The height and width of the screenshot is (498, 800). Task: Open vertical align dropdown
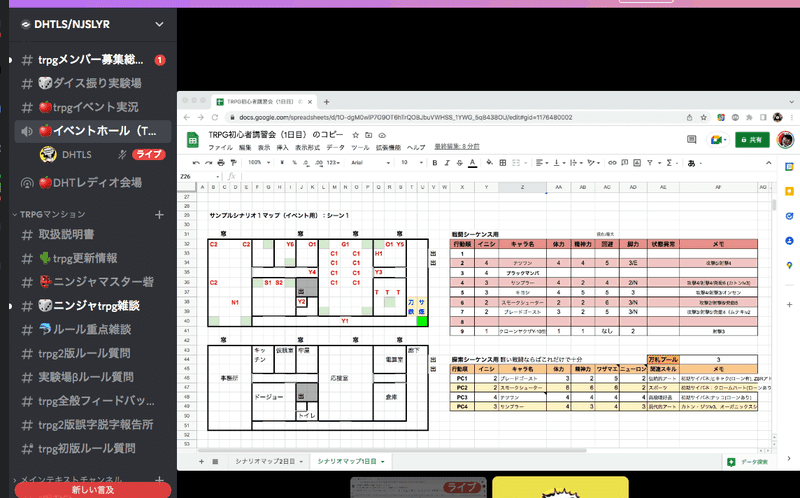(559, 163)
